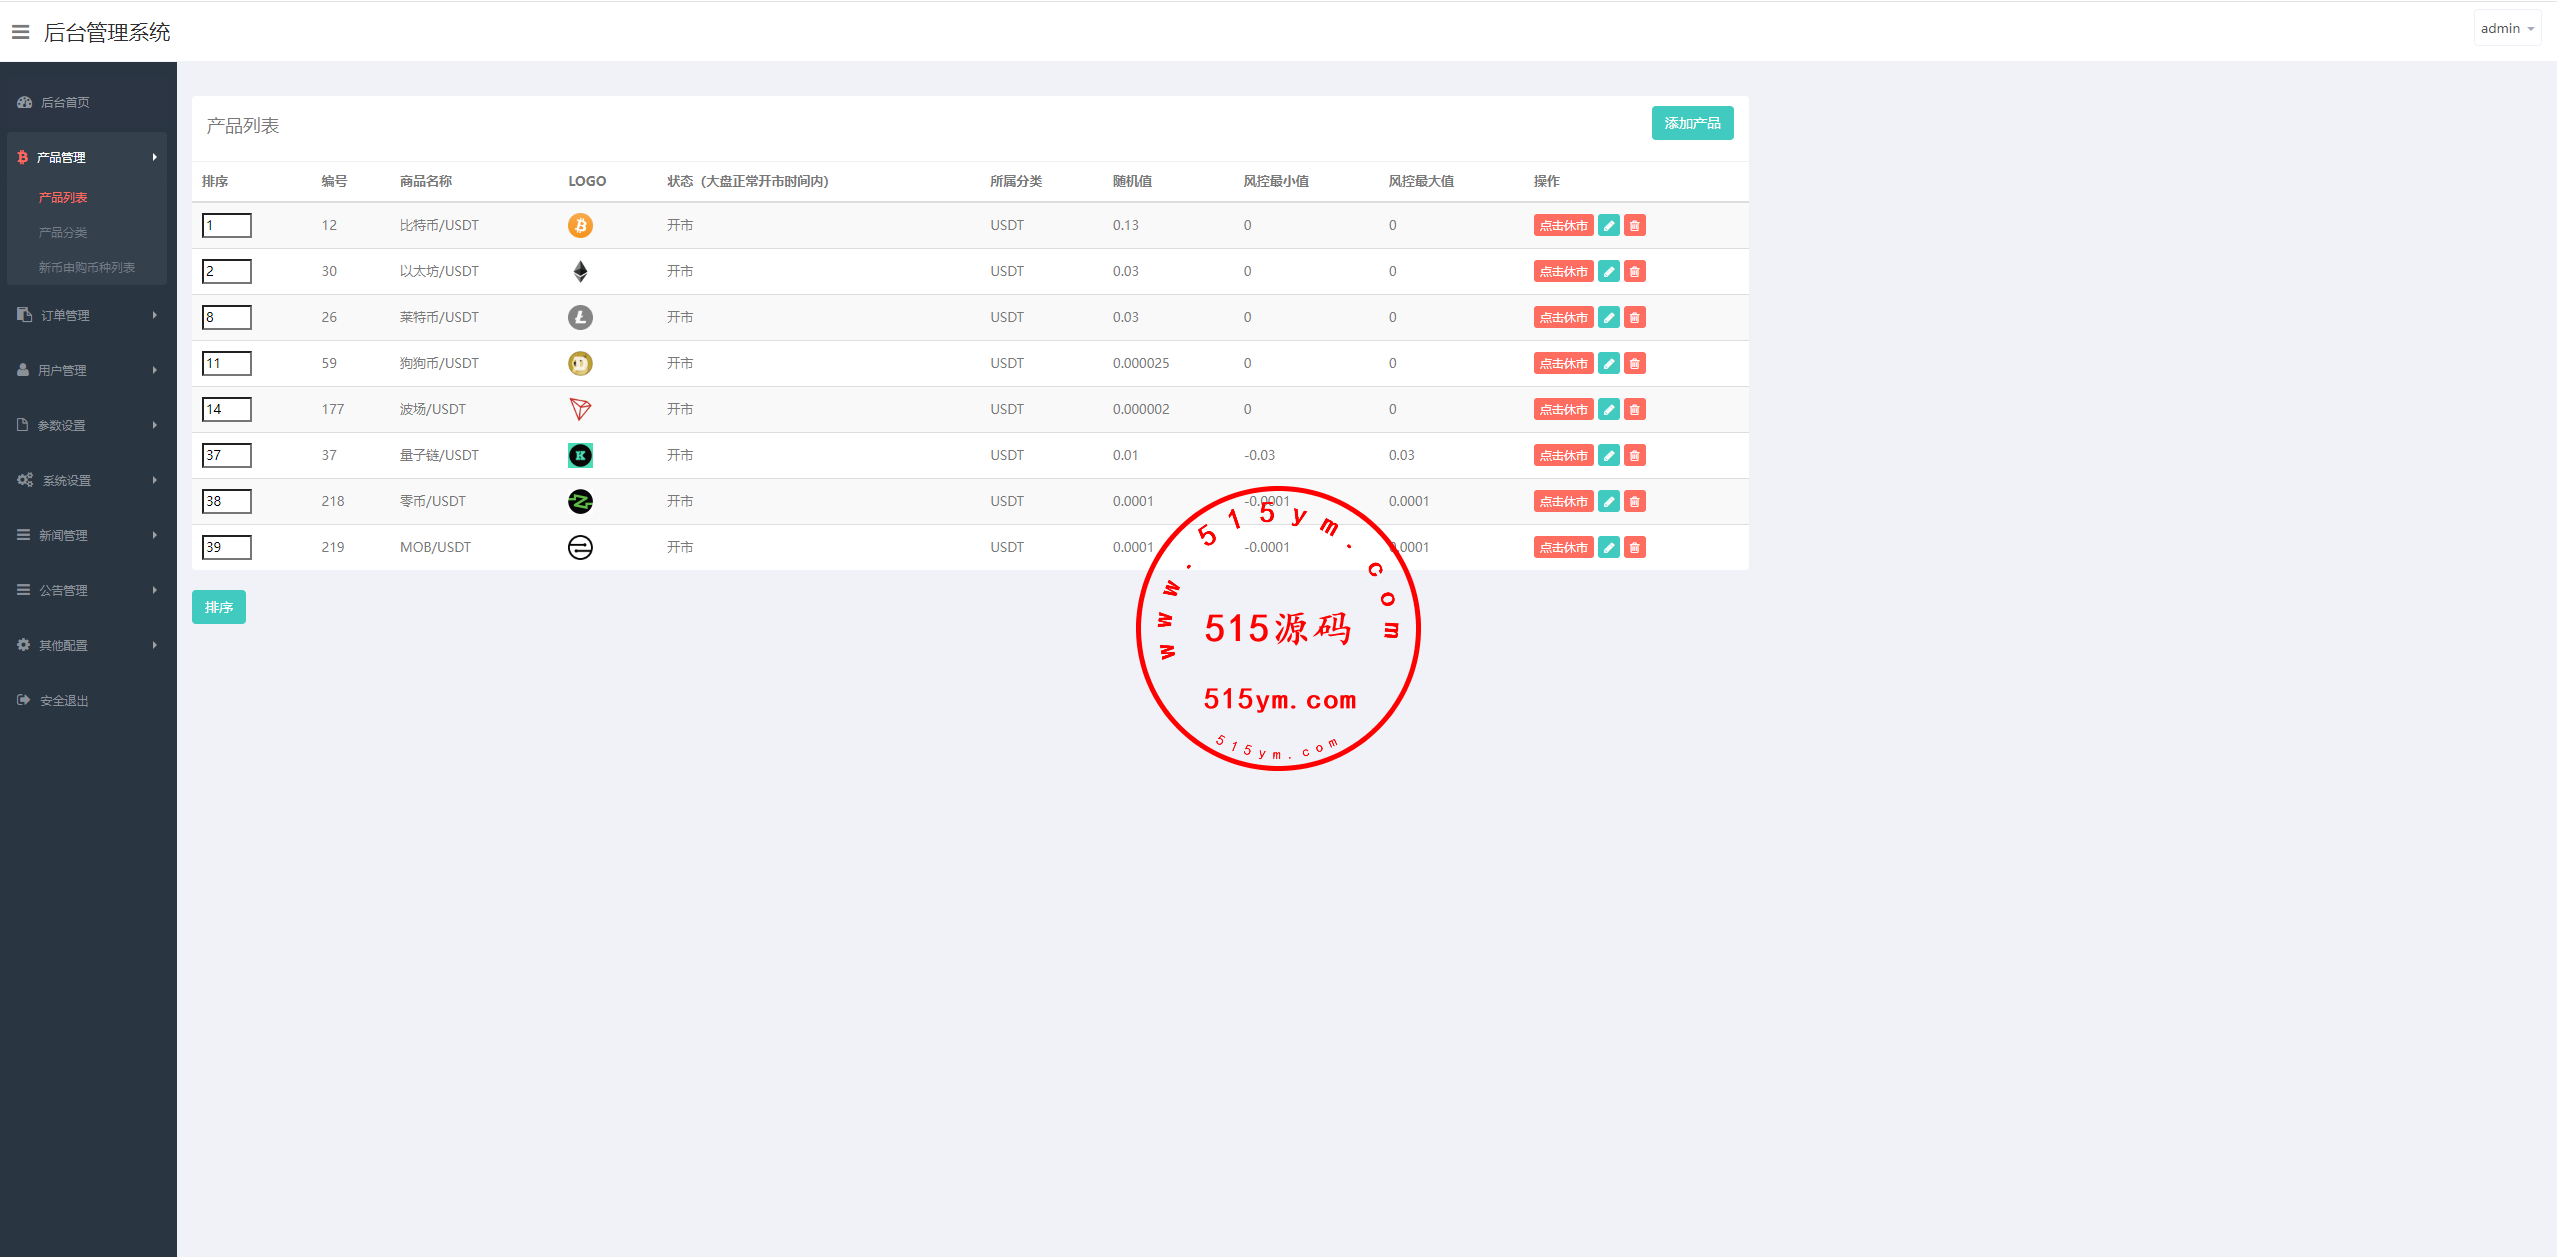
Task: Open the admin user dropdown
Action: pos(2506,28)
